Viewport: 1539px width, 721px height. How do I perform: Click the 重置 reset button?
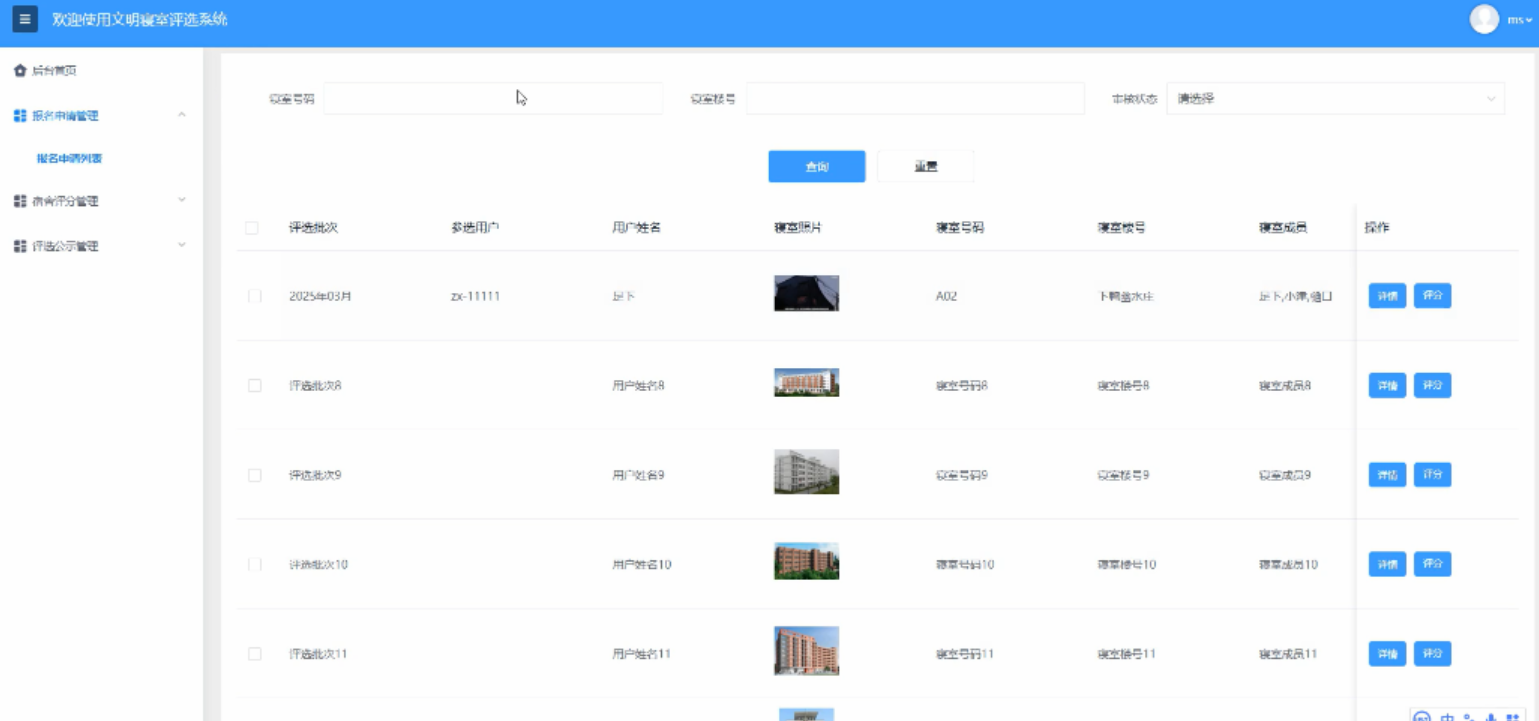click(926, 167)
